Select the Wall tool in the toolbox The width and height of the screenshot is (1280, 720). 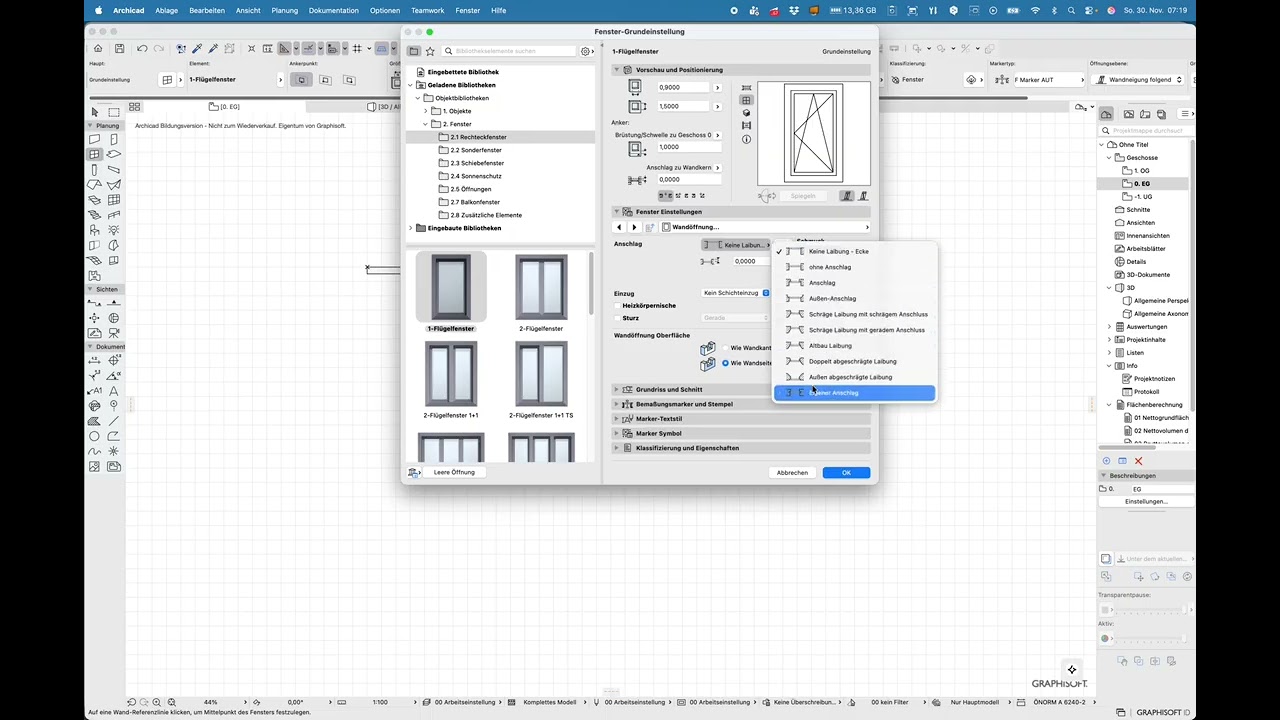point(95,140)
